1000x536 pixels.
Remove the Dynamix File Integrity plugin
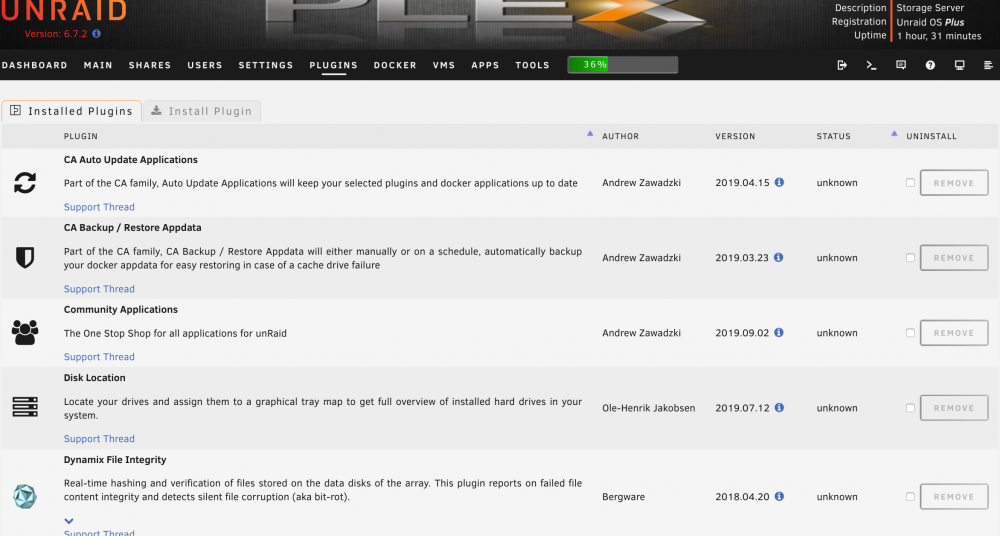tap(953, 496)
